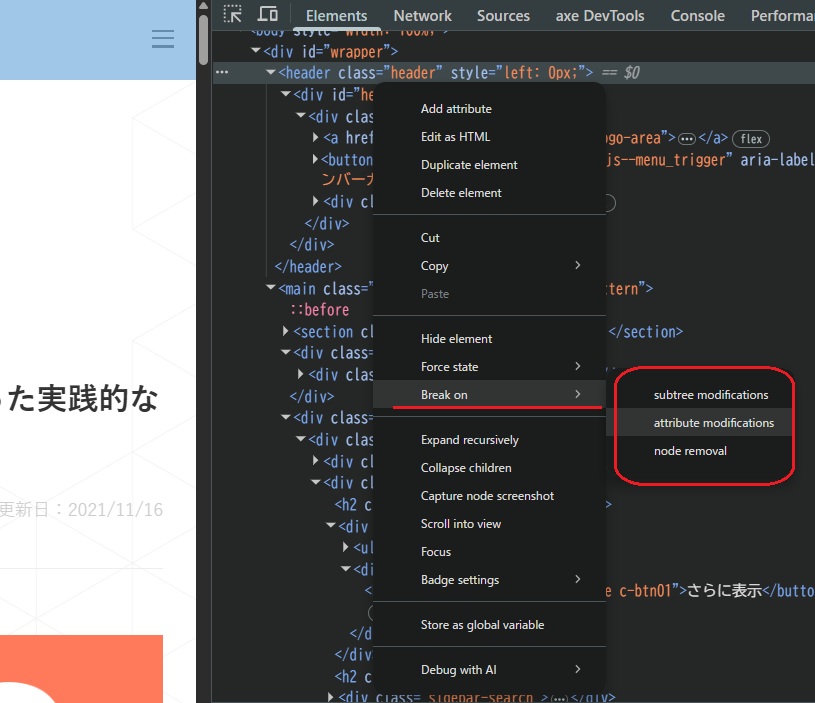This screenshot has width=815, height=703.
Task: Collapse the main class node triangle
Action: point(270,287)
